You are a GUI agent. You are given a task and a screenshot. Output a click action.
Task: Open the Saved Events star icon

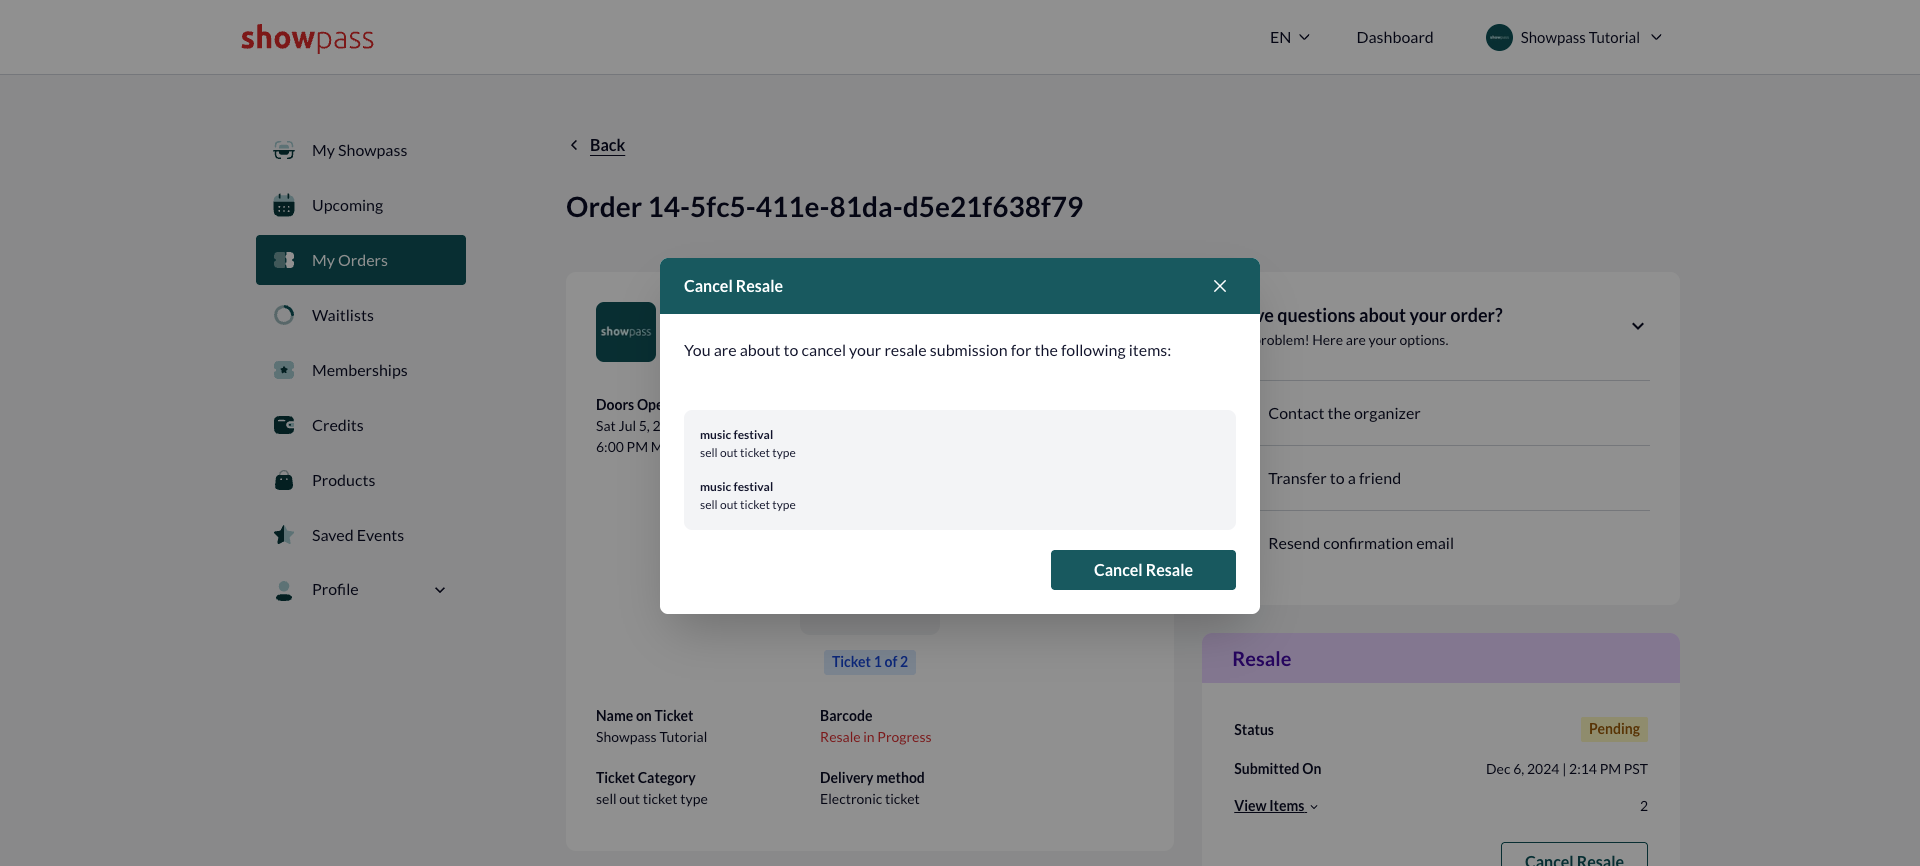(x=284, y=535)
